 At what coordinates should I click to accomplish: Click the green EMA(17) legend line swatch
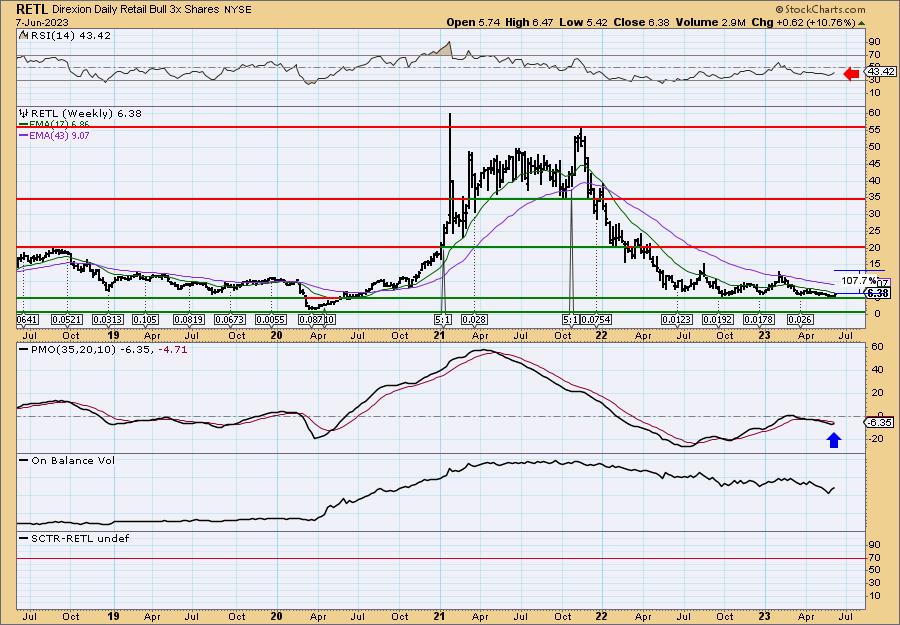tap(25, 125)
